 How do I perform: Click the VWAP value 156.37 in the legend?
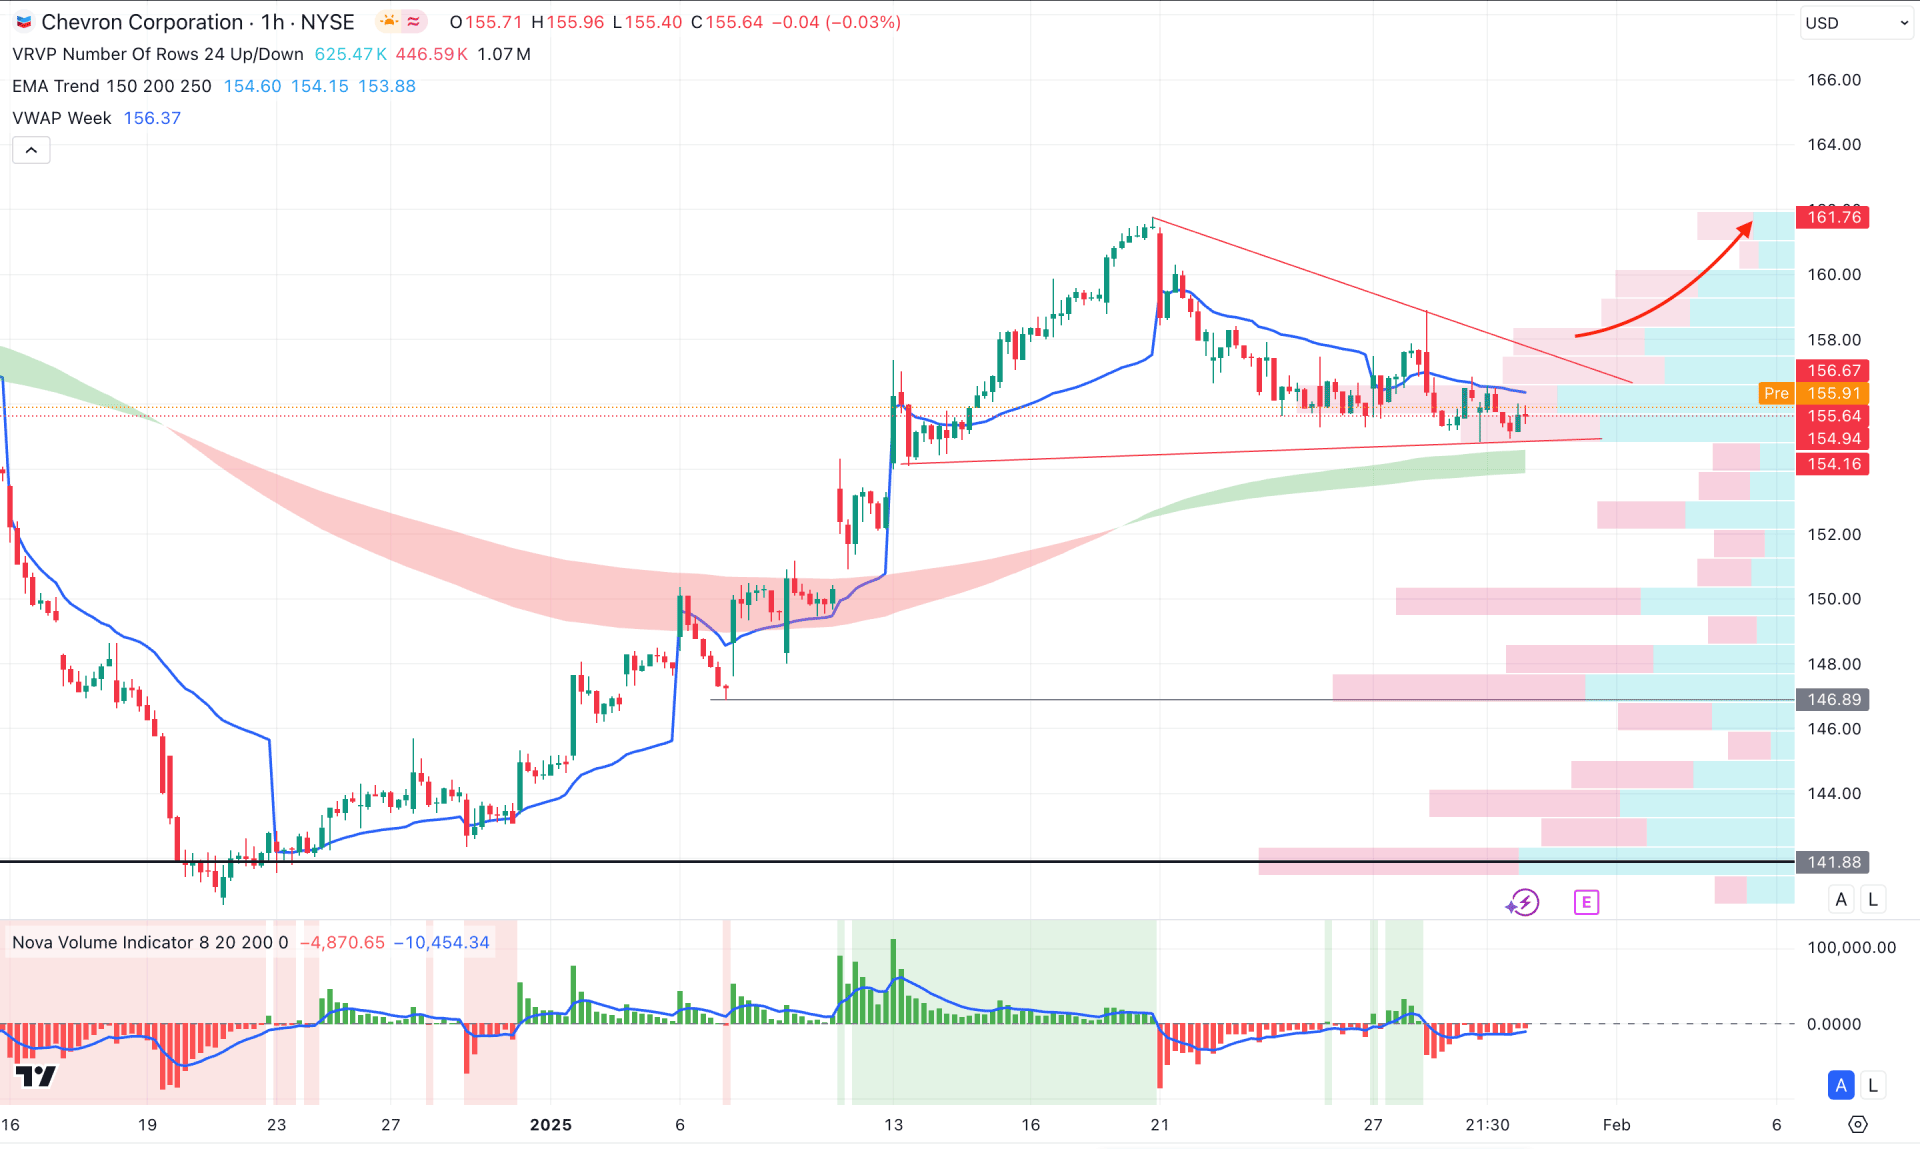click(x=152, y=118)
